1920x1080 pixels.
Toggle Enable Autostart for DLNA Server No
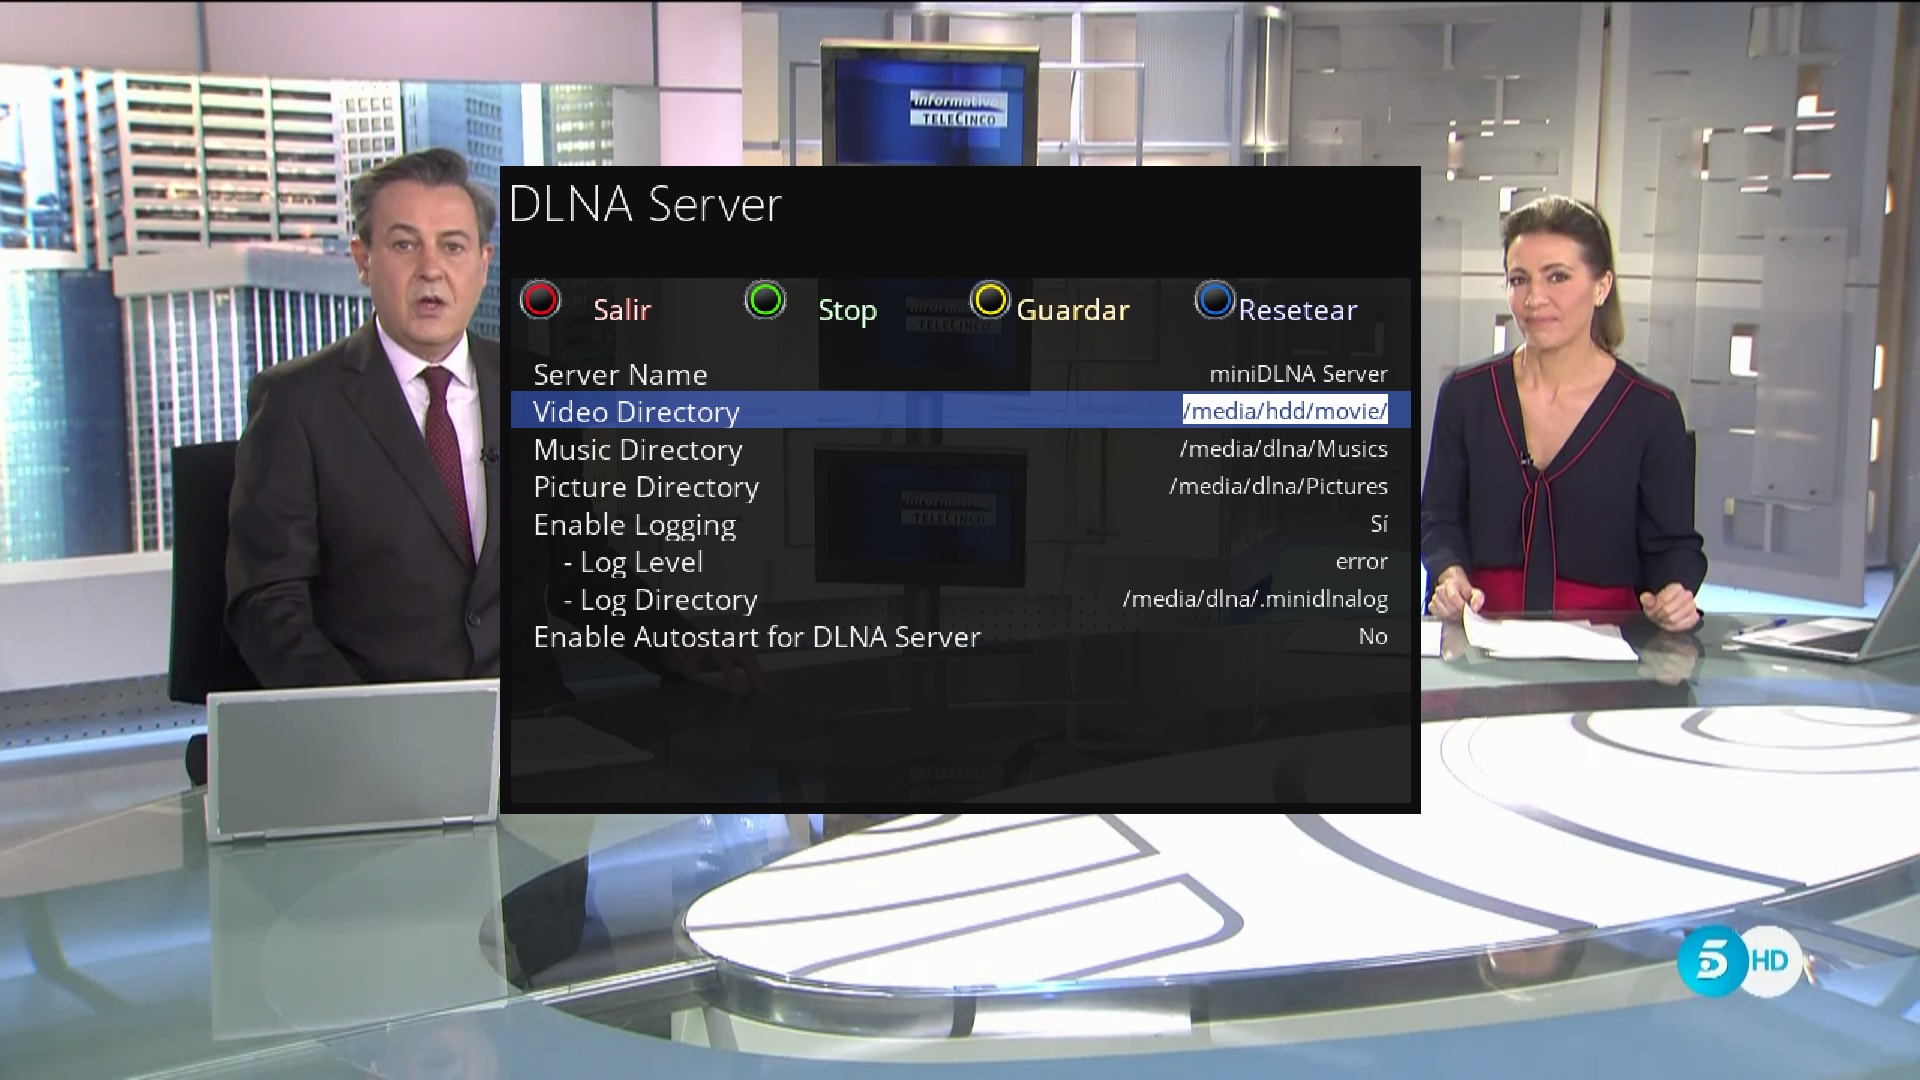point(1372,637)
